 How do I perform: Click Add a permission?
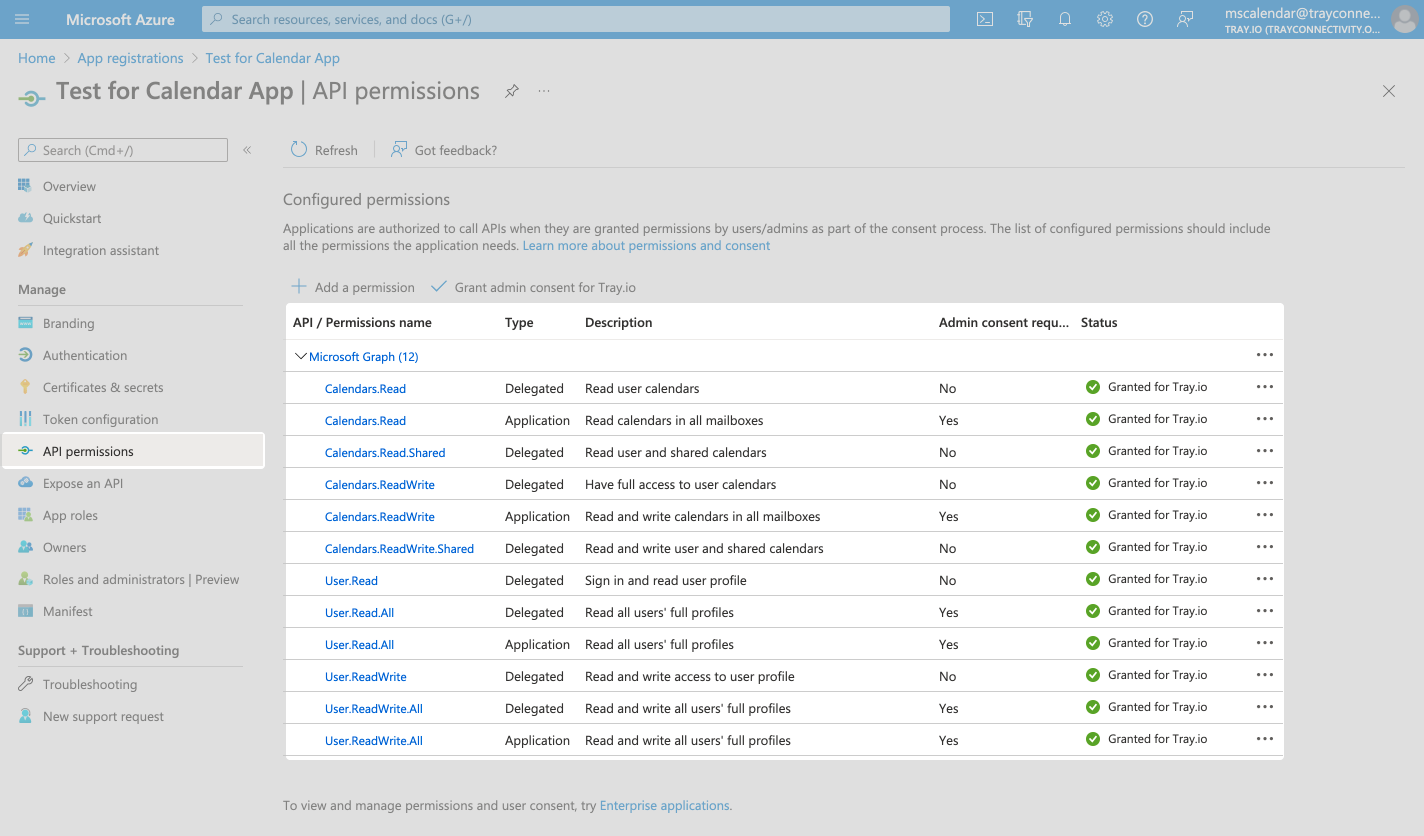coord(353,287)
